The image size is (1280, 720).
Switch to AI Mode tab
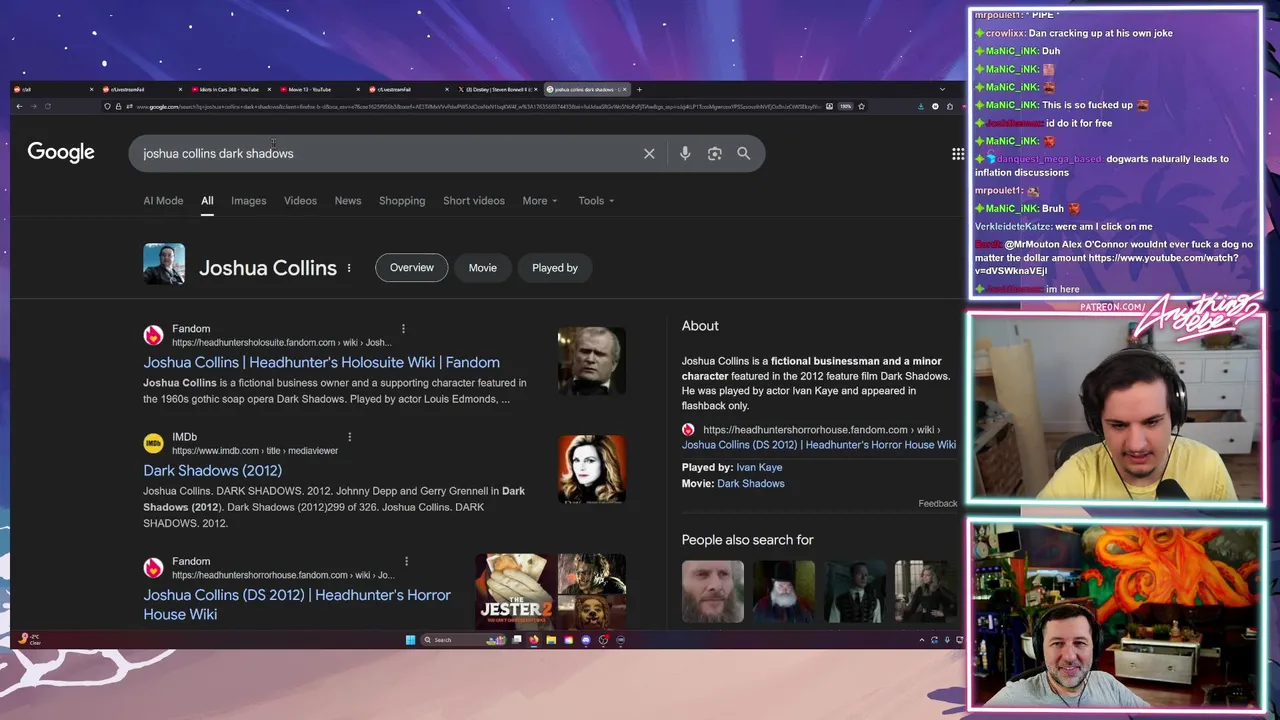pos(163,201)
